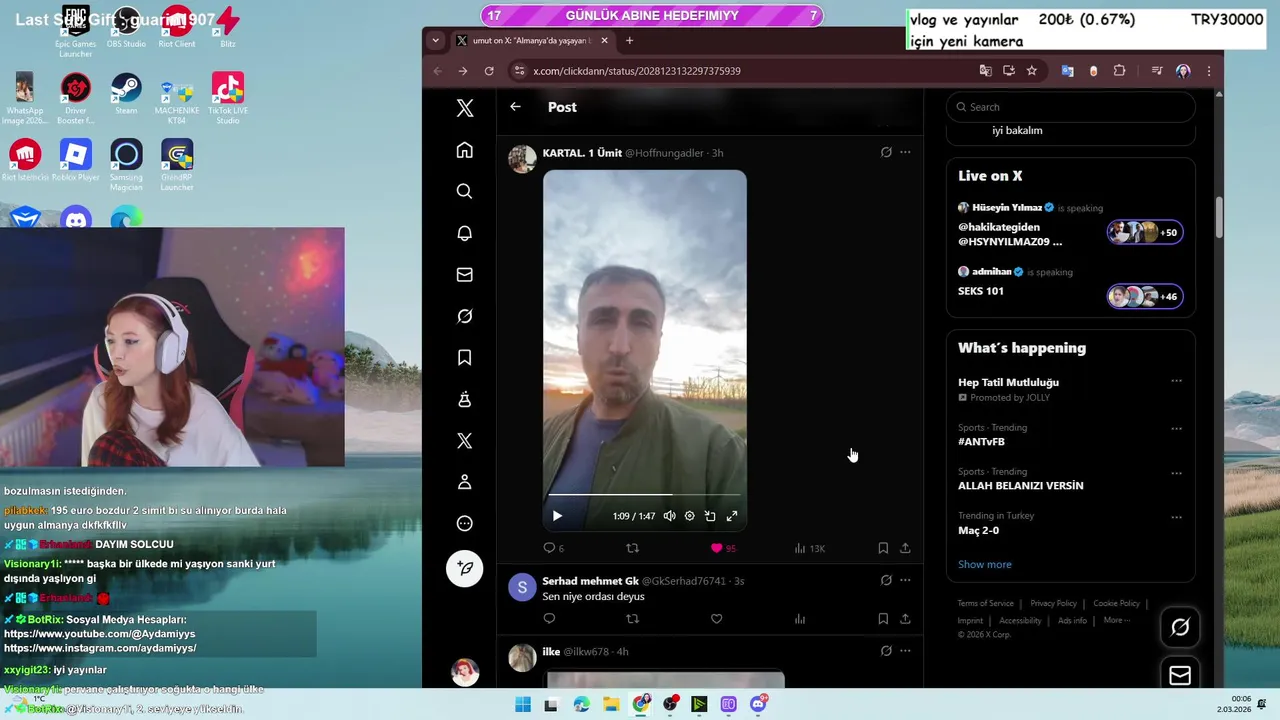Expand the video to fullscreen

pyautogui.click(x=732, y=516)
